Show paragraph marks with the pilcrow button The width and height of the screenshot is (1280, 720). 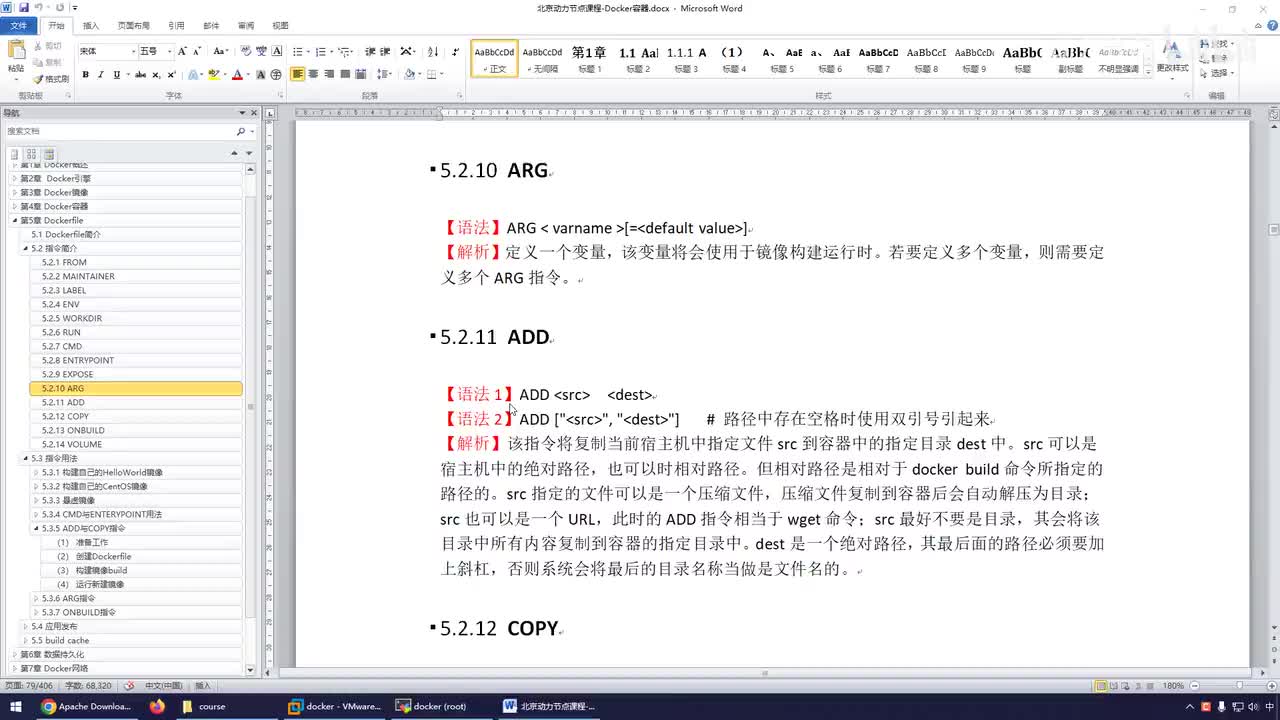(x=456, y=51)
